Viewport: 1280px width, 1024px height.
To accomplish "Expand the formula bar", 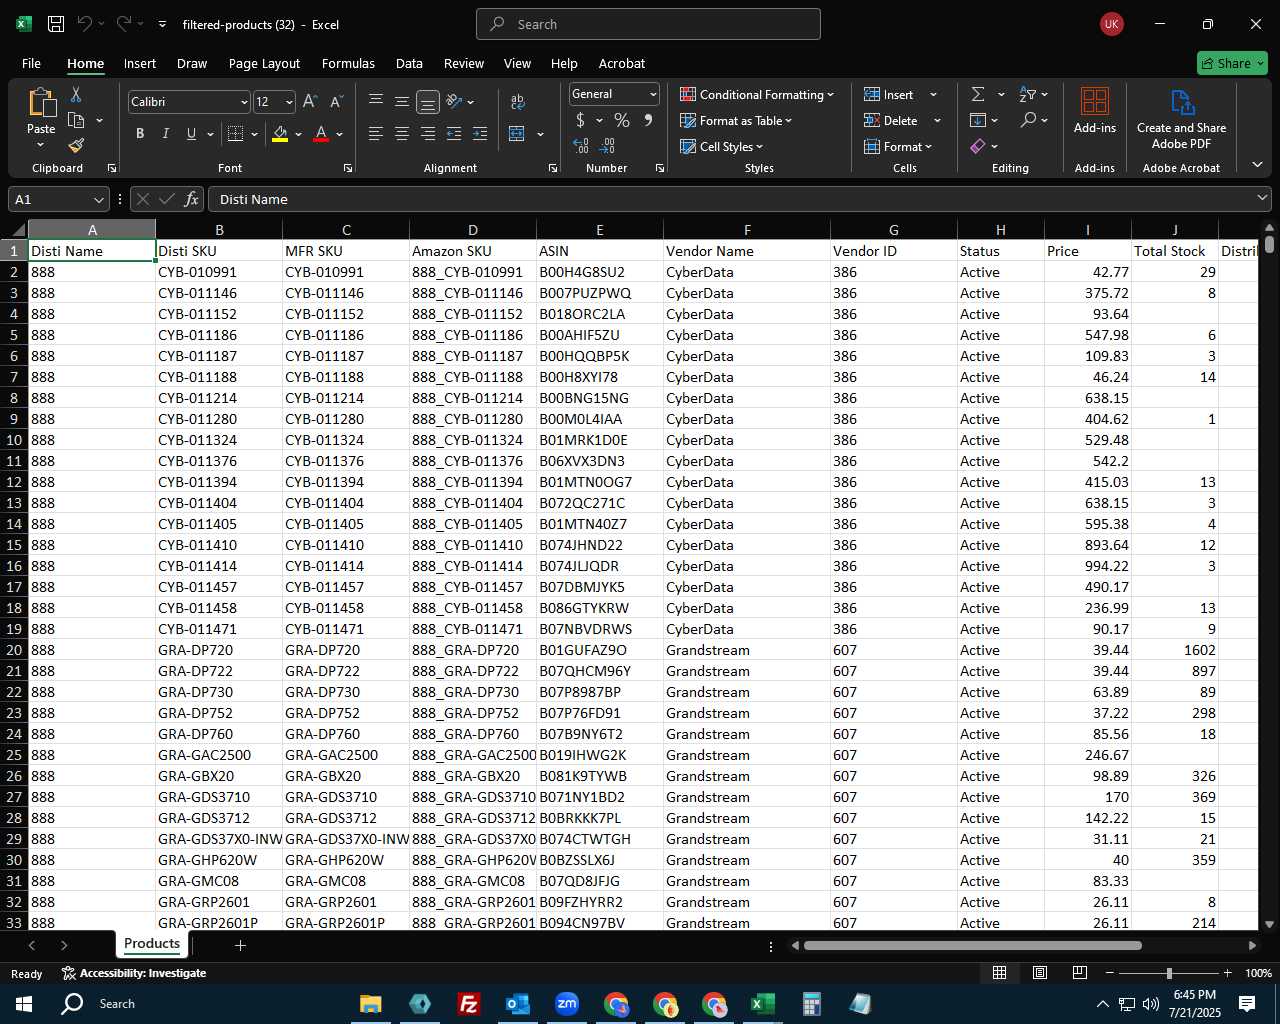I will (x=1262, y=199).
